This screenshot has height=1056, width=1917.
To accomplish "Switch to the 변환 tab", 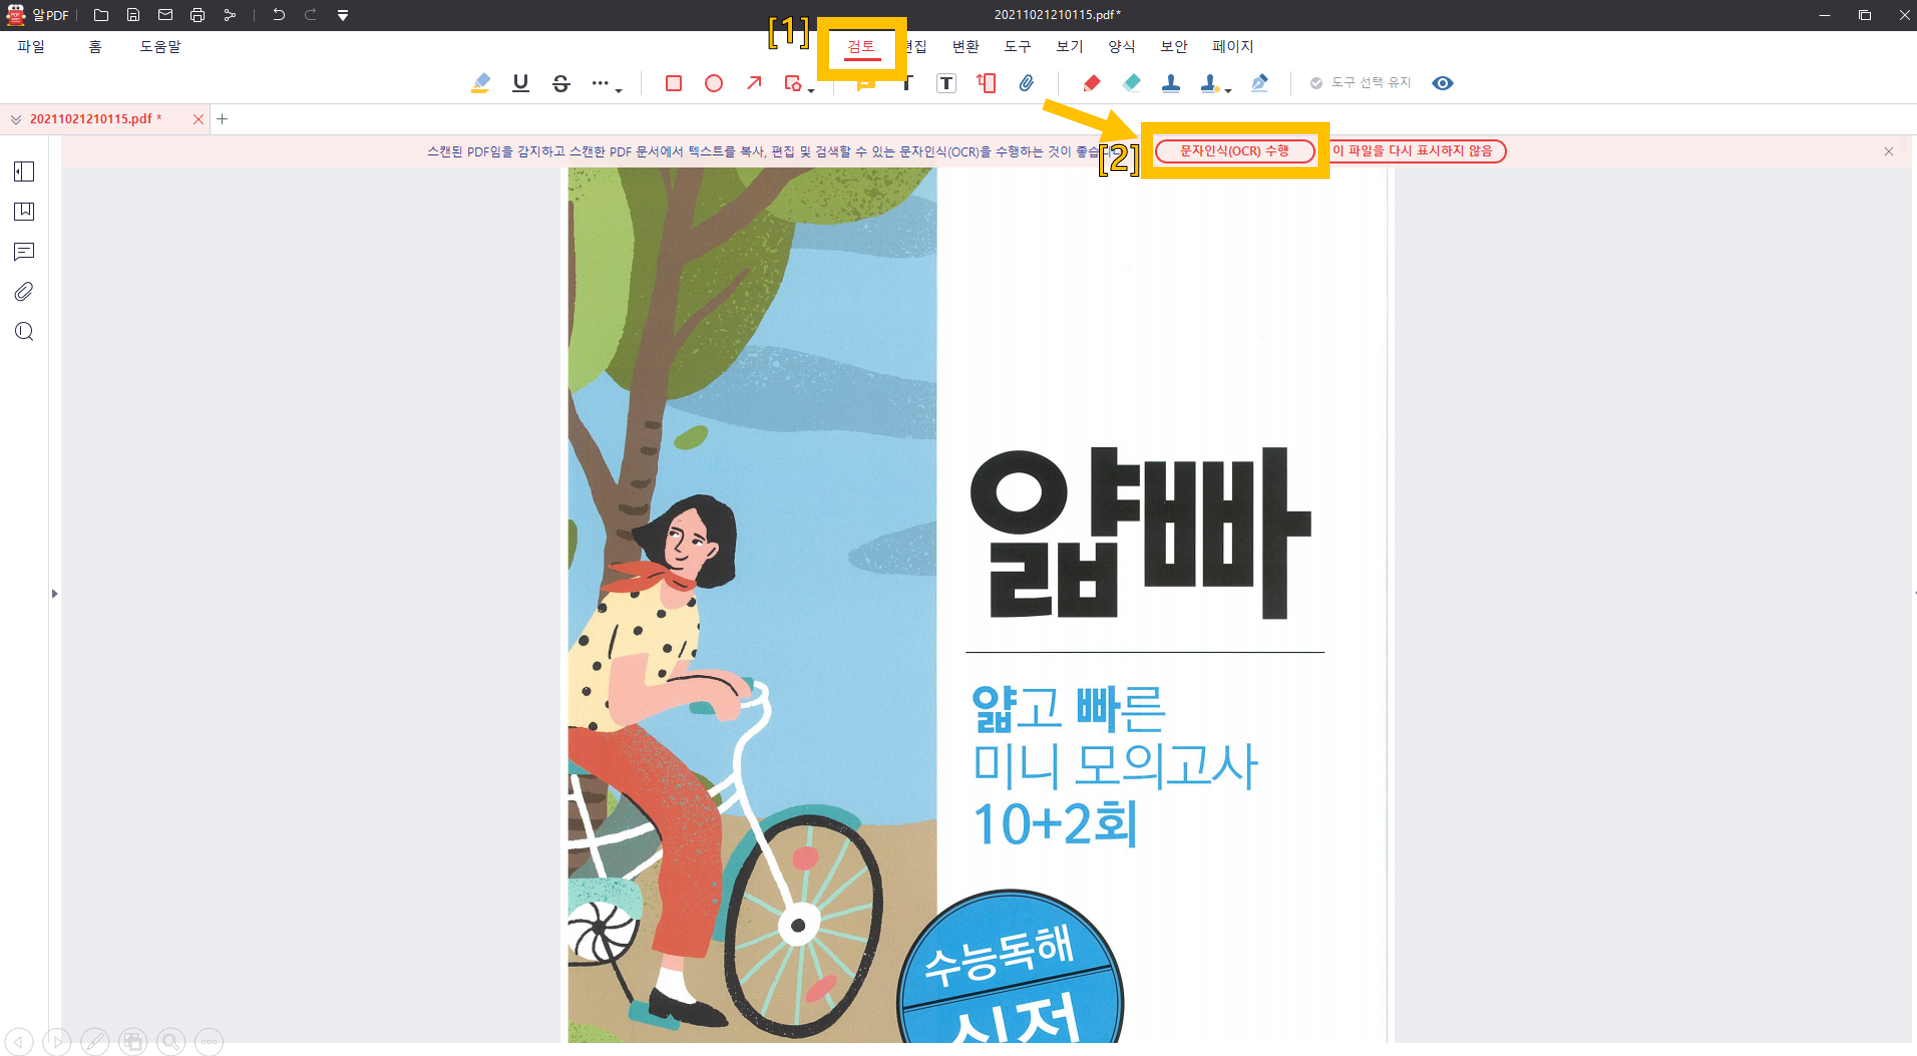I will [x=965, y=47].
